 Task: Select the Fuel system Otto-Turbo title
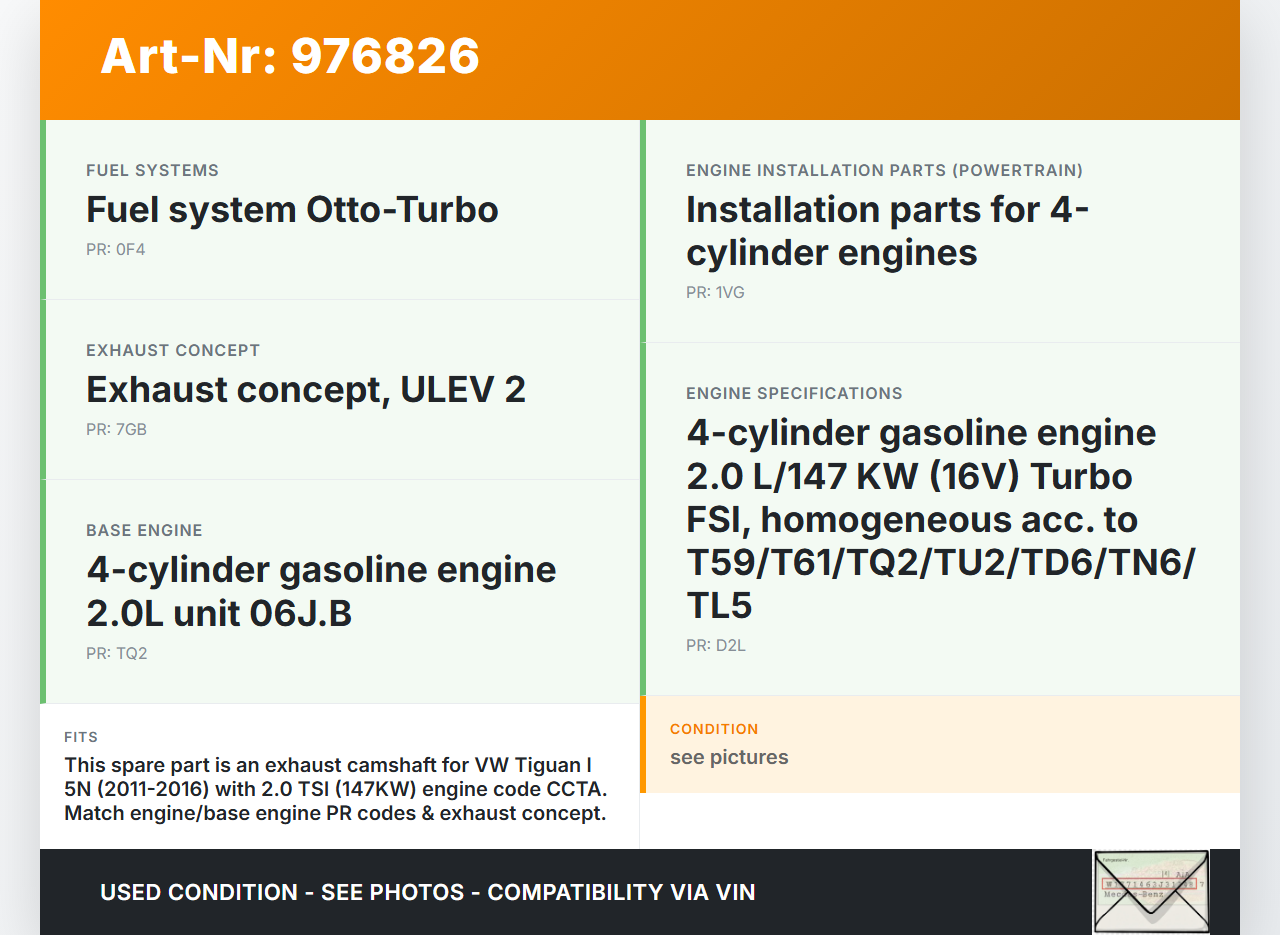coord(292,210)
